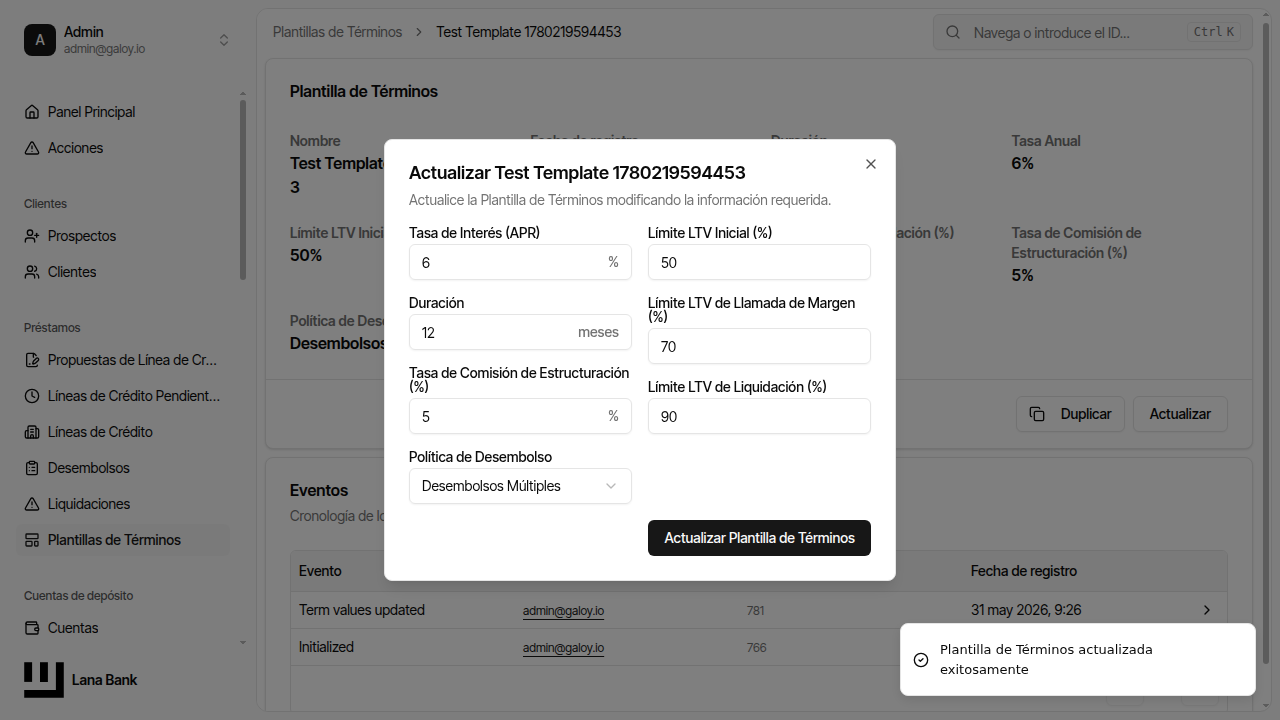
Task: Click the search magnifier icon
Action: (x=953, y=32)
